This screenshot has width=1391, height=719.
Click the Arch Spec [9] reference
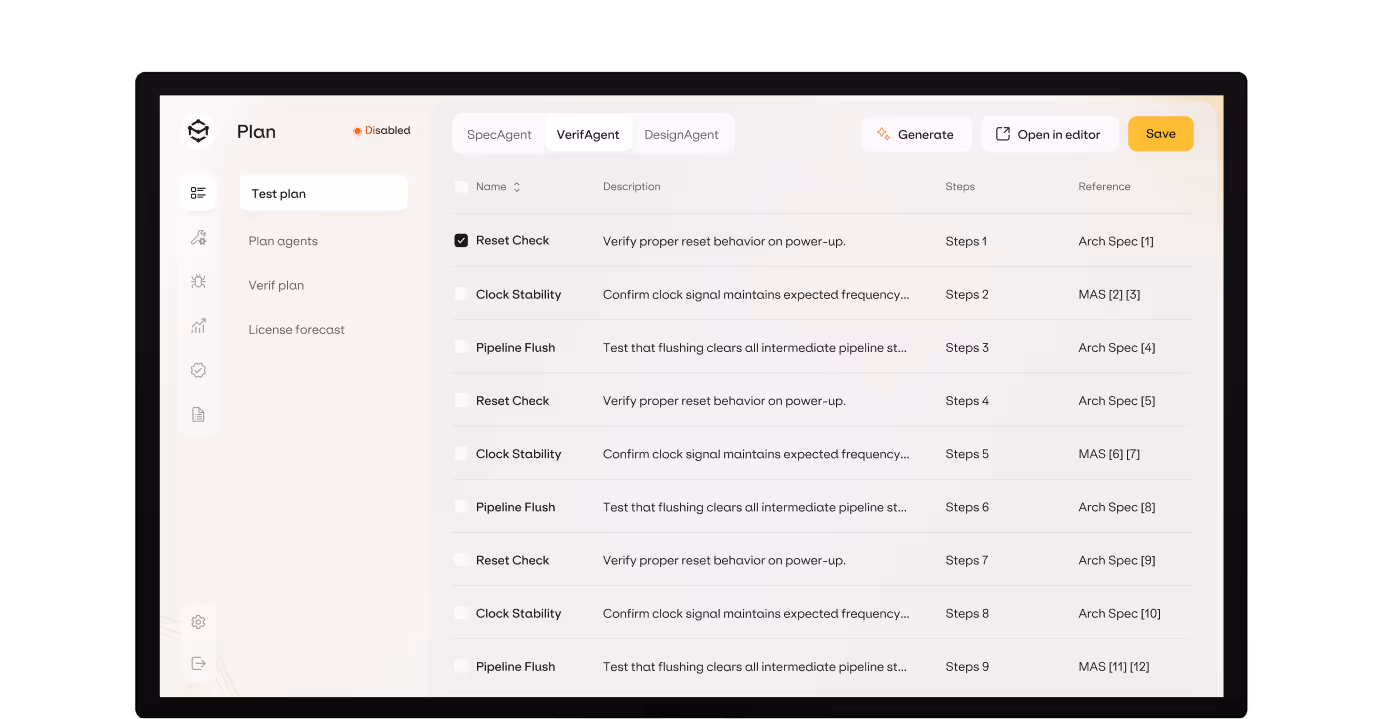click(1117, 560)
